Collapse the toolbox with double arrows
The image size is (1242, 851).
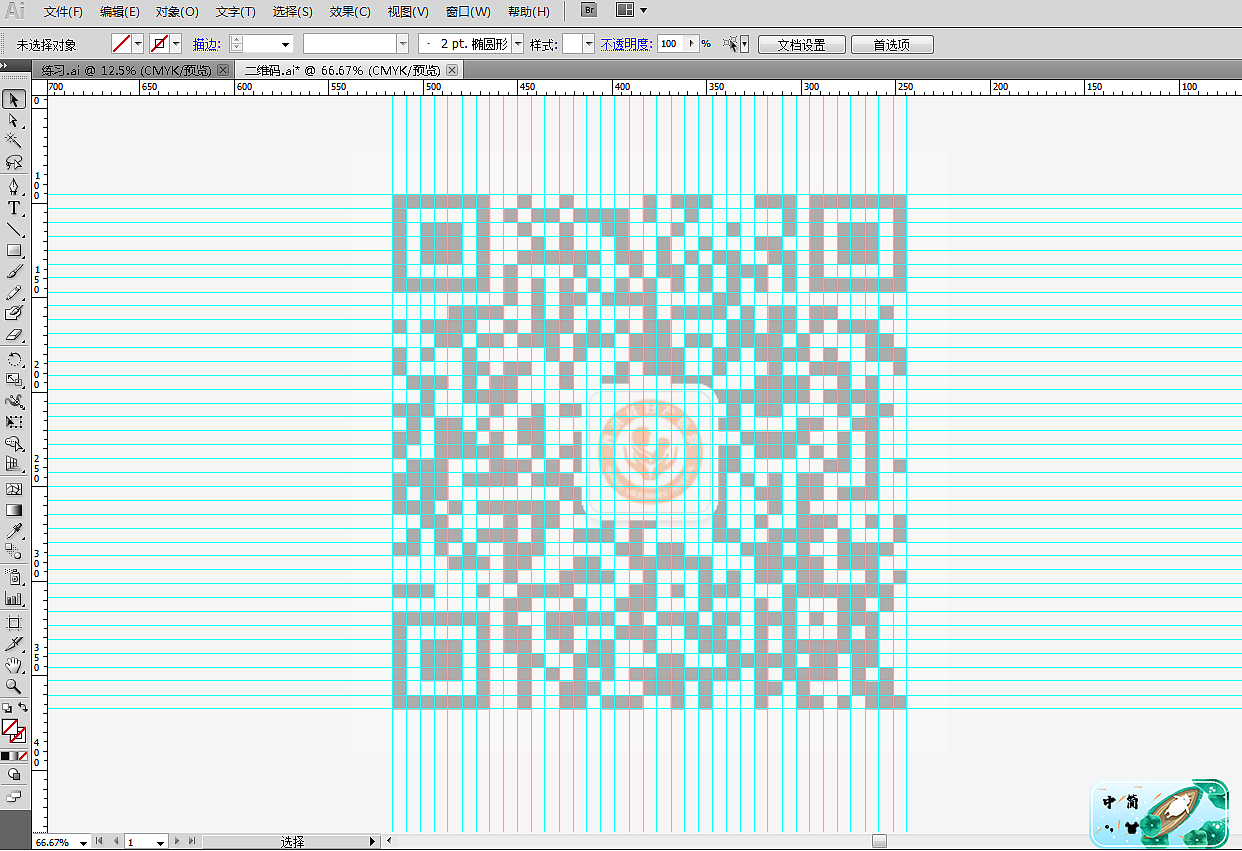(x=5, y=66)
